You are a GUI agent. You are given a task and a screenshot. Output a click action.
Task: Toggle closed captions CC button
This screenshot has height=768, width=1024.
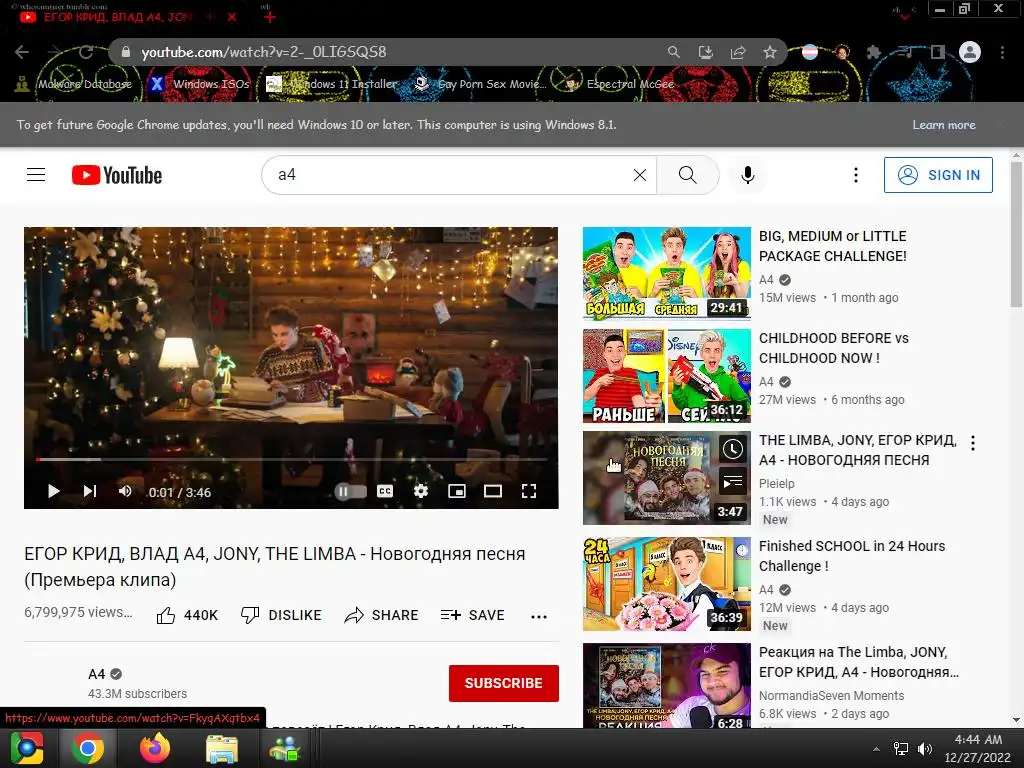385,491
